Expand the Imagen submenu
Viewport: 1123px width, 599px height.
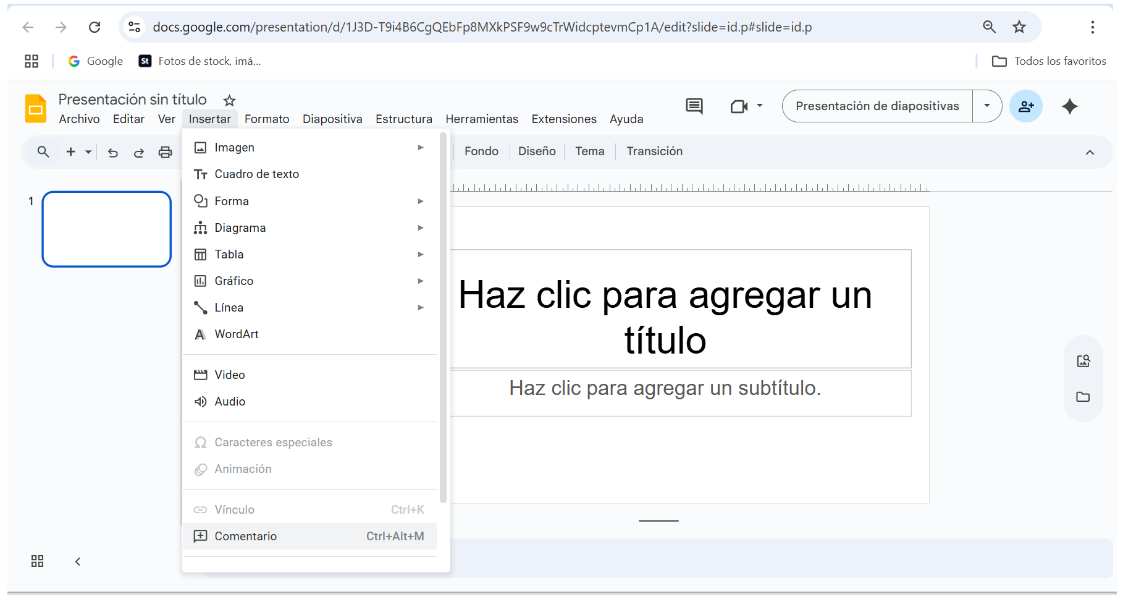pos(420,148)
